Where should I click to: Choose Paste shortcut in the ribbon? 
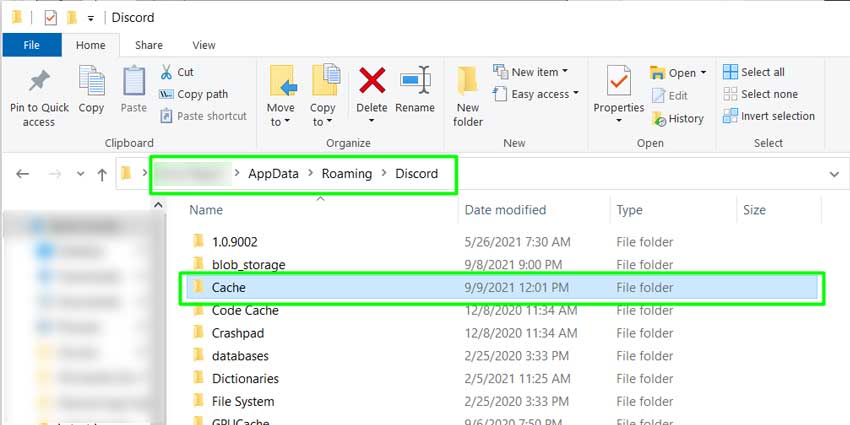pos(203,116)
